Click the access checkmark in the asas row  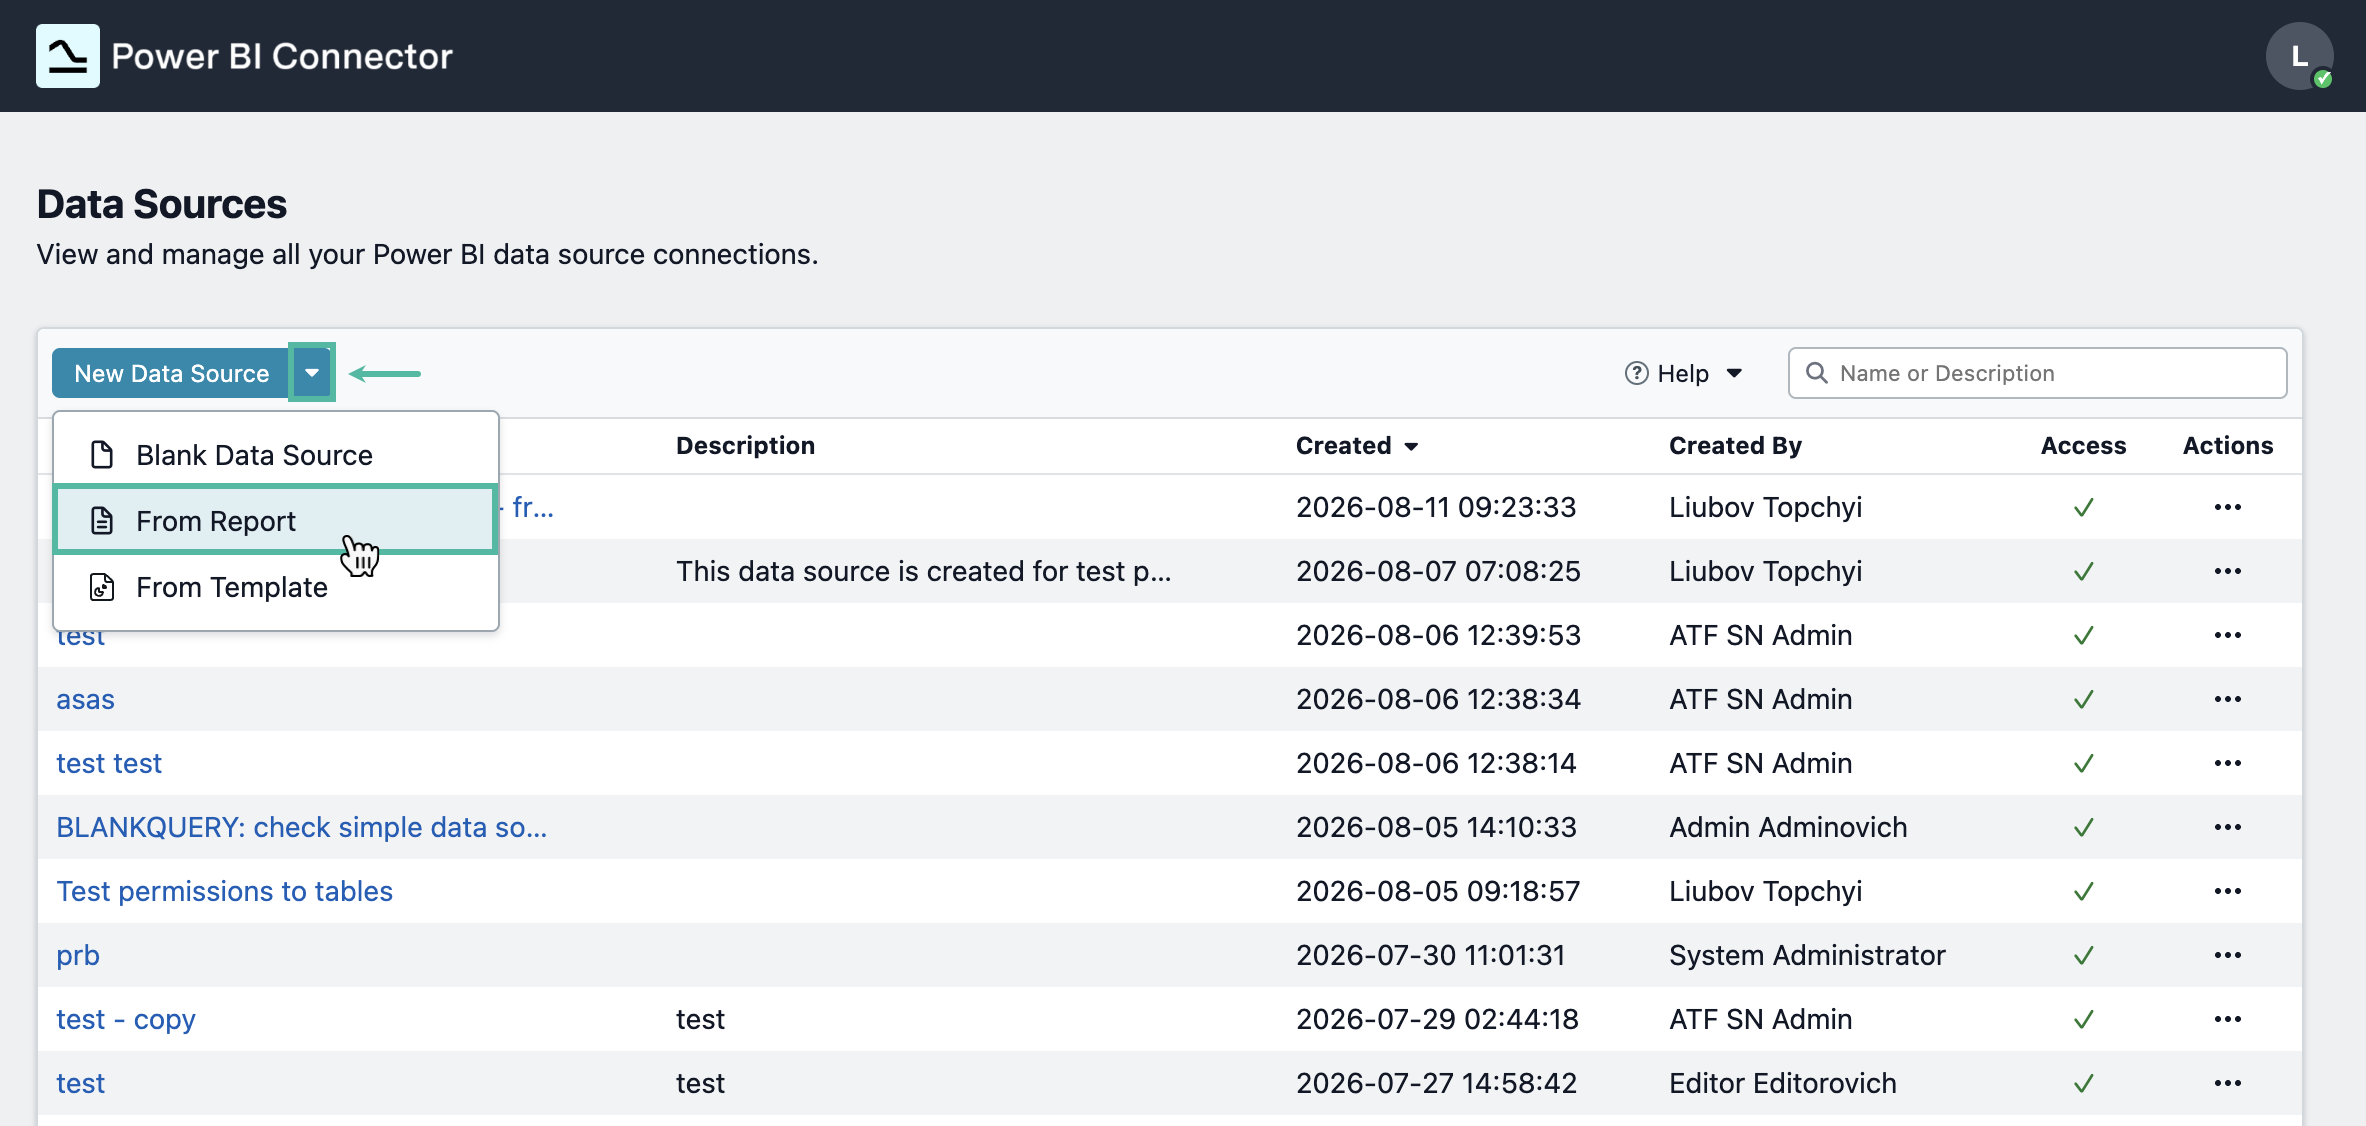[2084, 699]
